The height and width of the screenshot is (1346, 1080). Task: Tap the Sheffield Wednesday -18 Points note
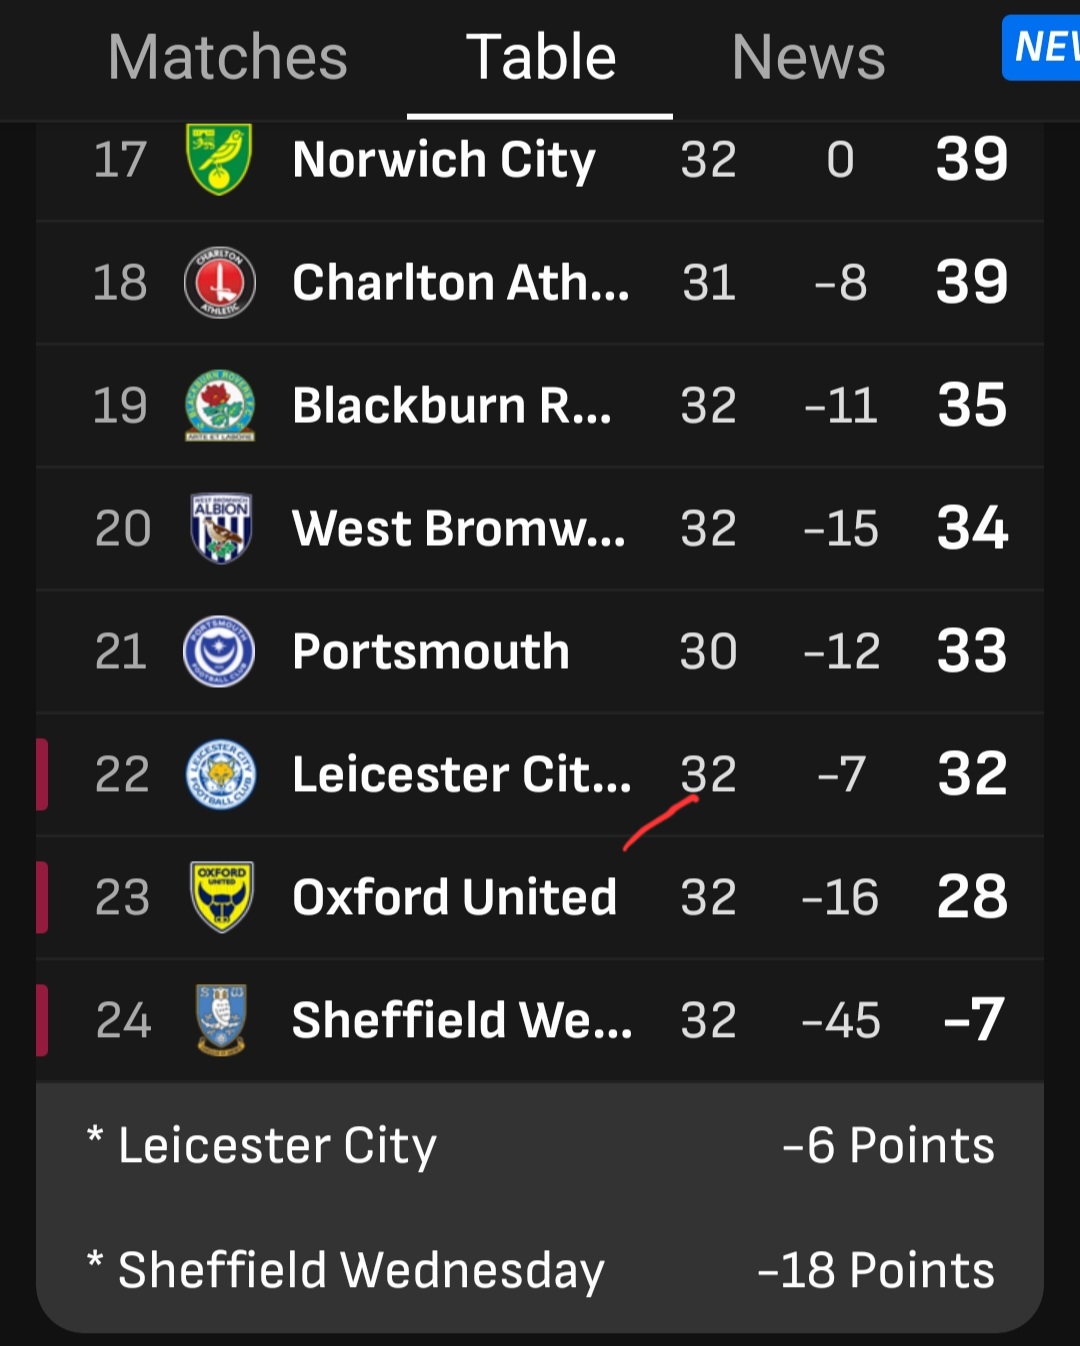point(540,1270)
